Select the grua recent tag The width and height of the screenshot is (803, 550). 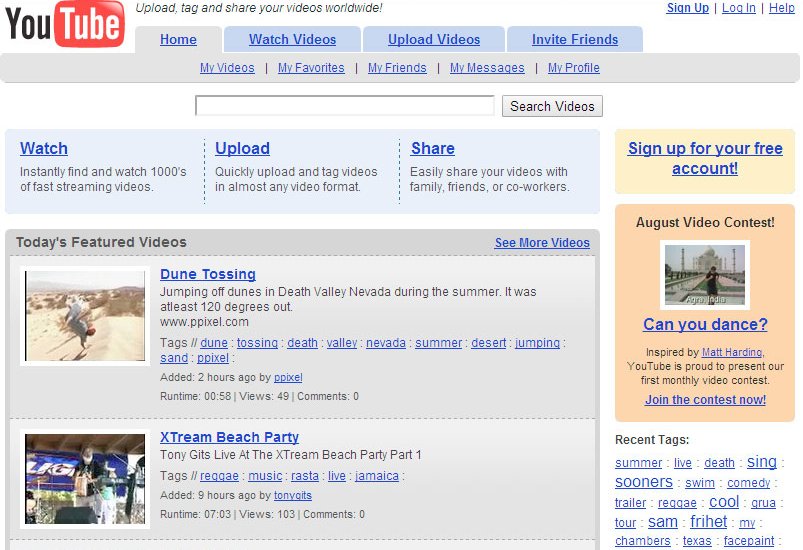pos(763,503)
